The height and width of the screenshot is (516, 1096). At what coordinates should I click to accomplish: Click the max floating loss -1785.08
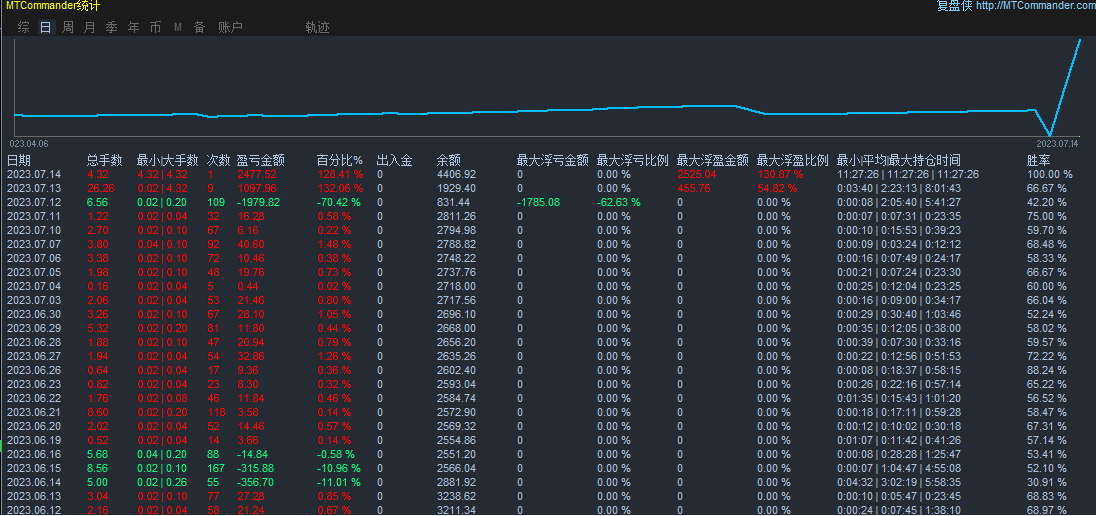click(x=538, y=202)
